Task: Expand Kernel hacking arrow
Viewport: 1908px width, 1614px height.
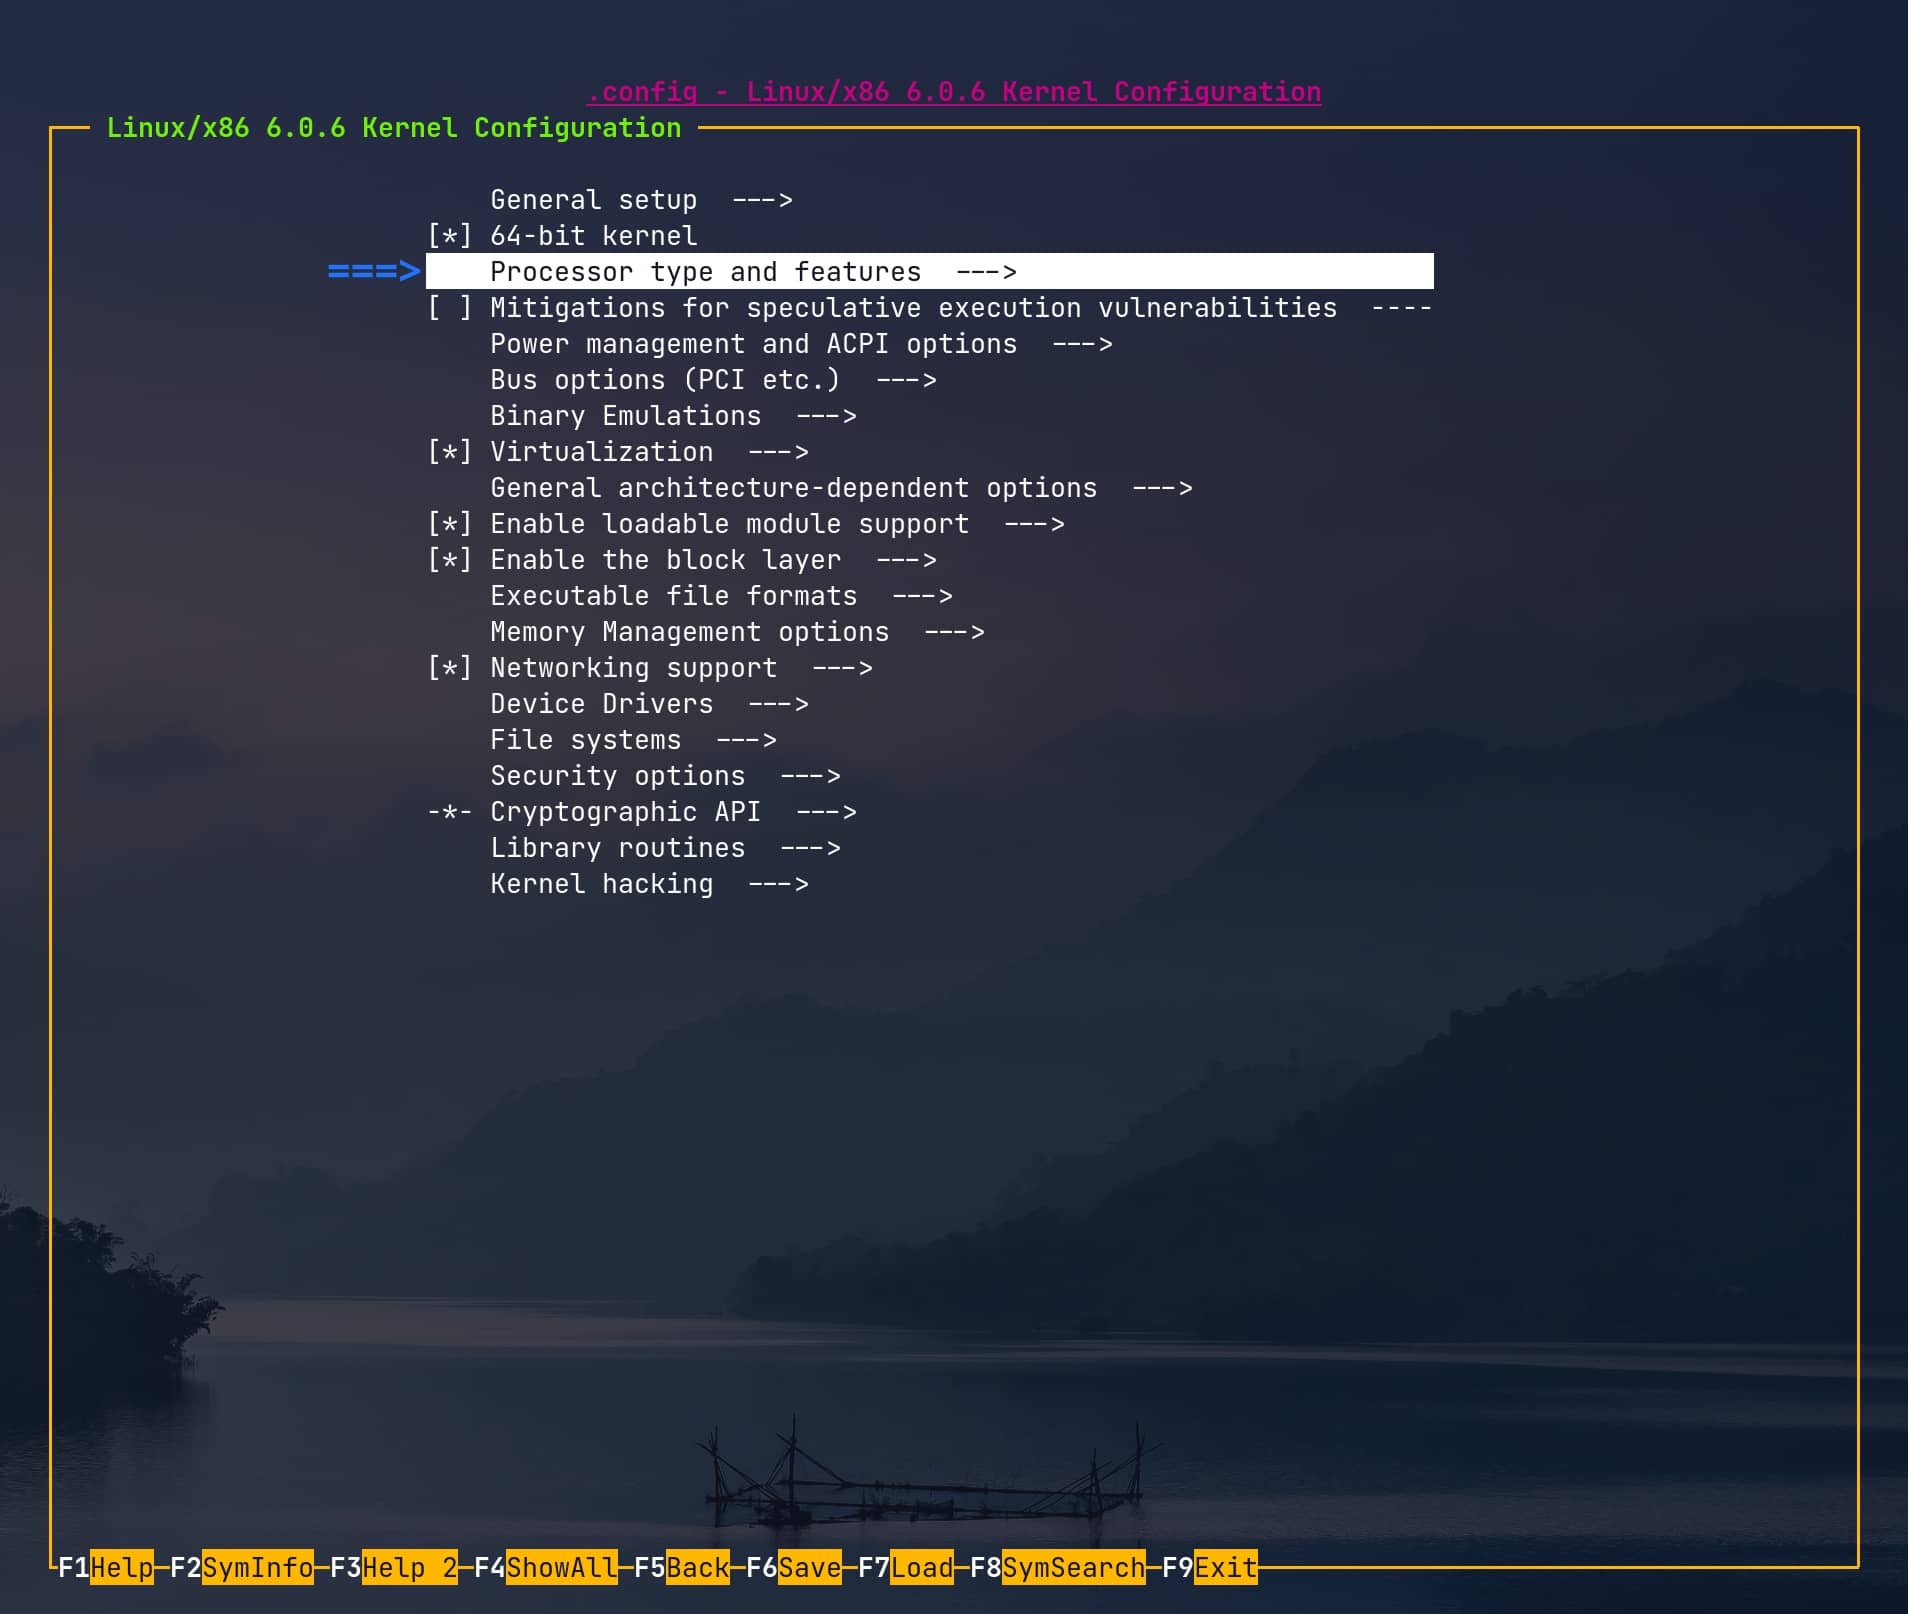Action: (778, 884)
